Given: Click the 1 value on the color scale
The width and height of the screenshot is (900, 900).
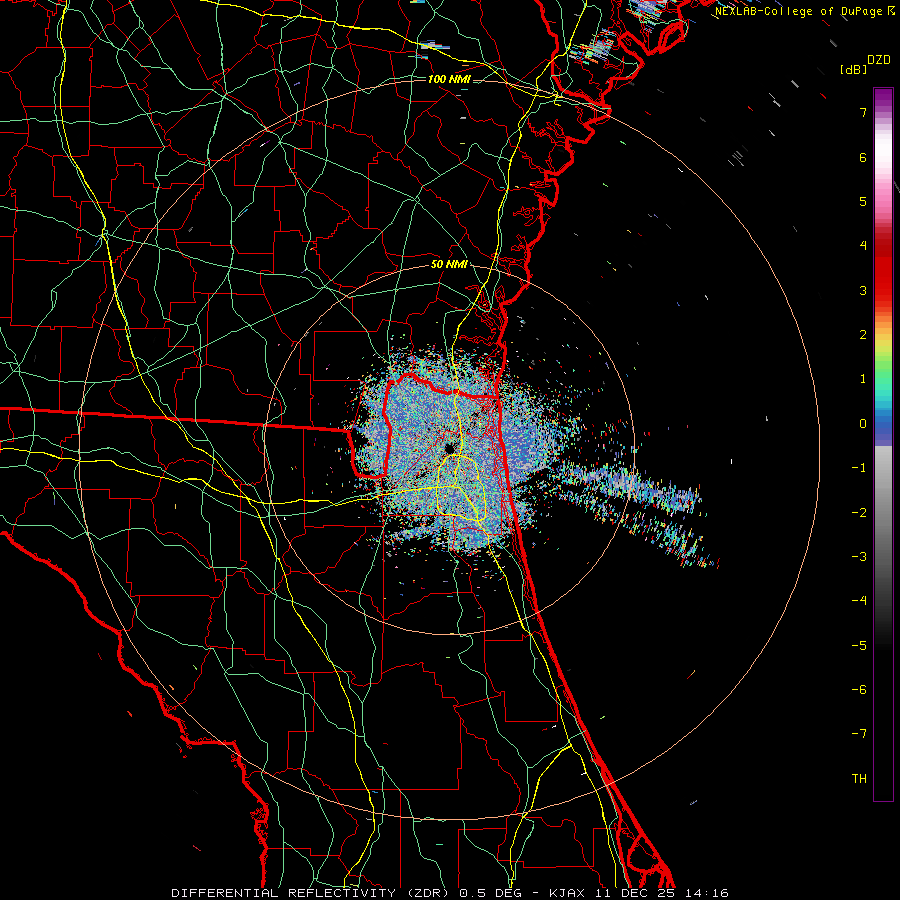Looking at the screenshot, I should click(863, 379).
